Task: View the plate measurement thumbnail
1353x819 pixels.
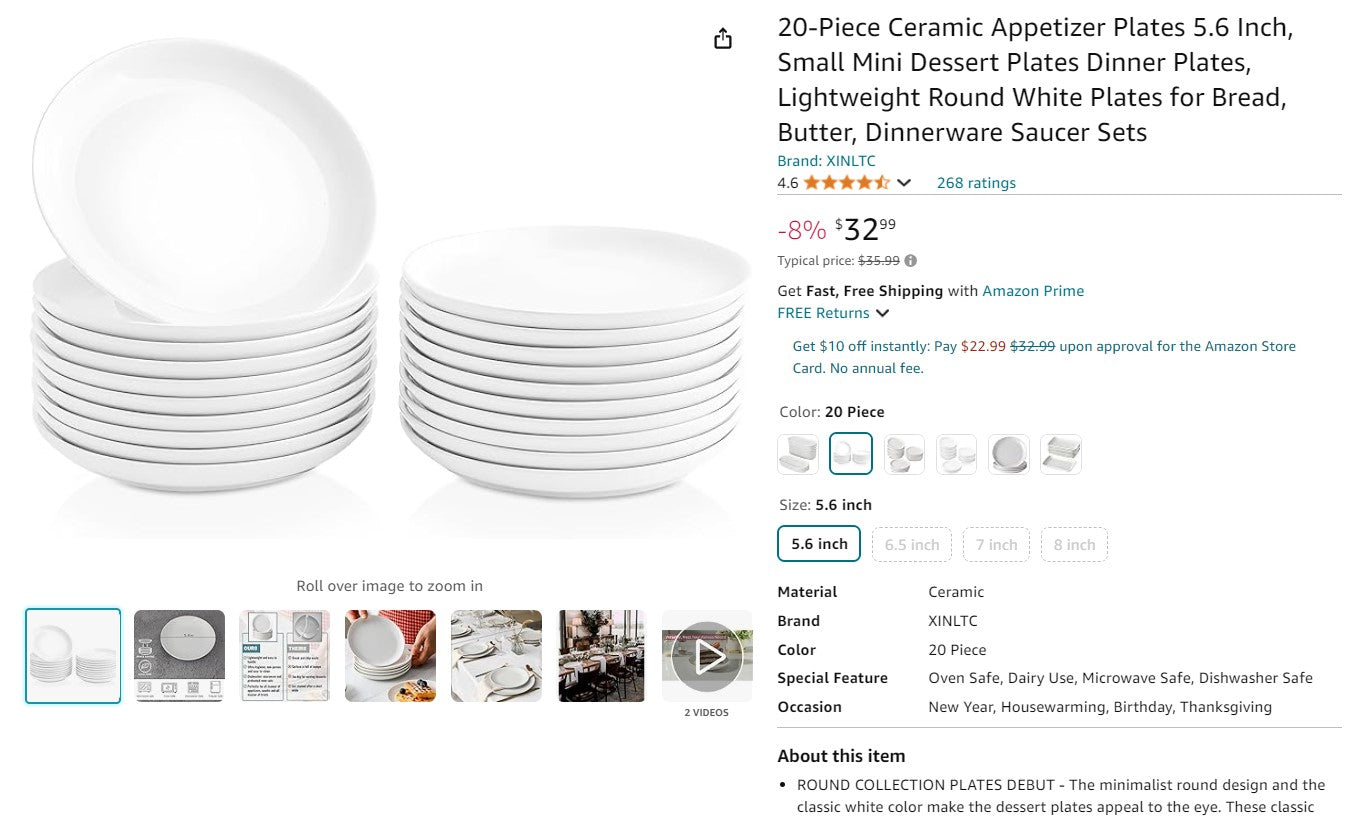Action: (178, 655)
